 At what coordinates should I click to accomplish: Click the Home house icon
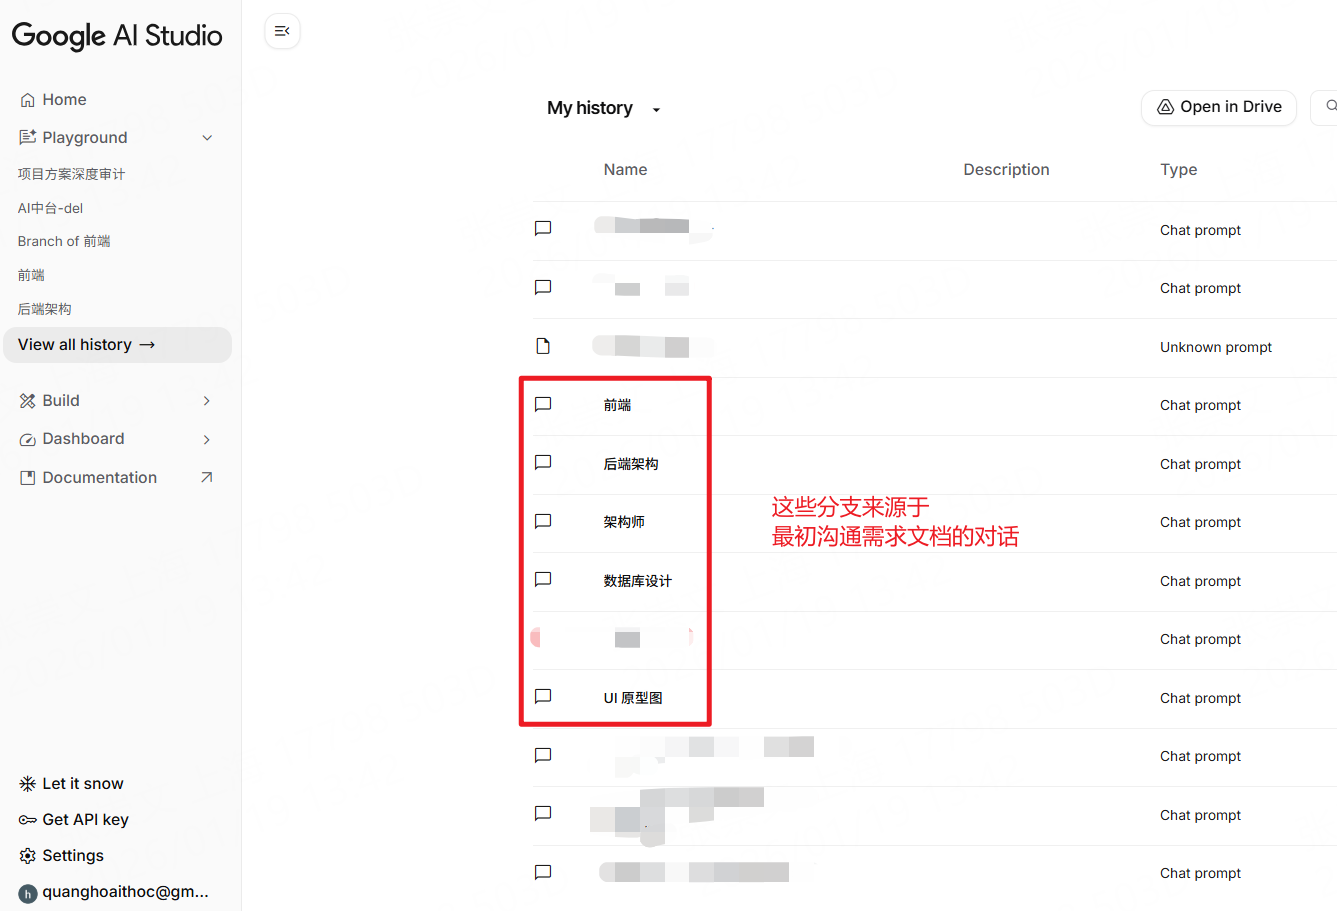point(27,100)
